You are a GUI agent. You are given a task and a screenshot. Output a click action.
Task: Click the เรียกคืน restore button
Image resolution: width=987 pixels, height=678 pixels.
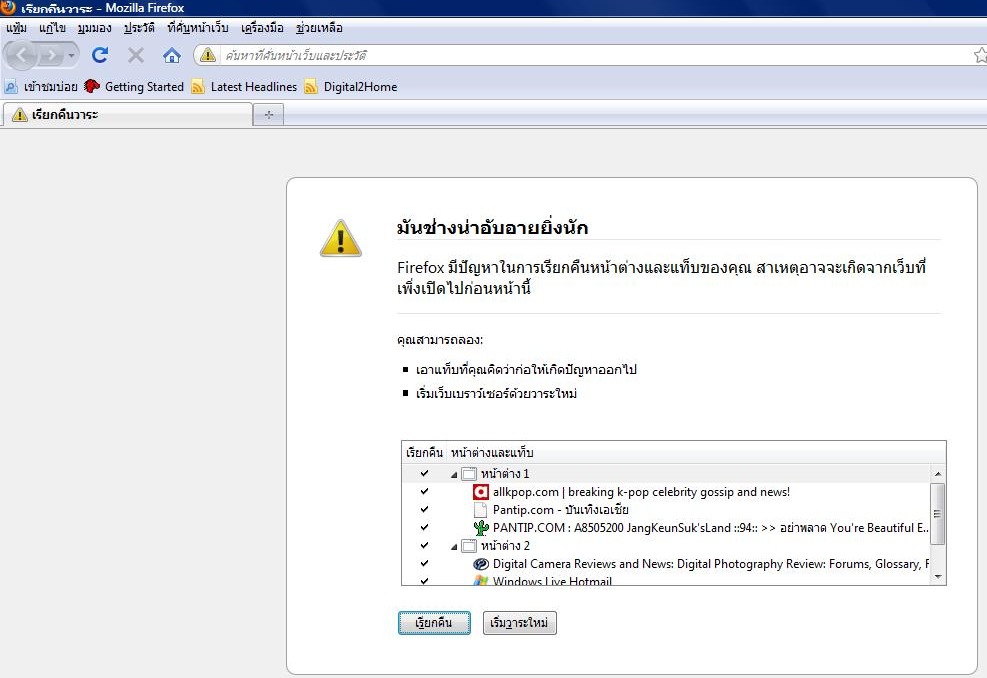click(434, 623)
